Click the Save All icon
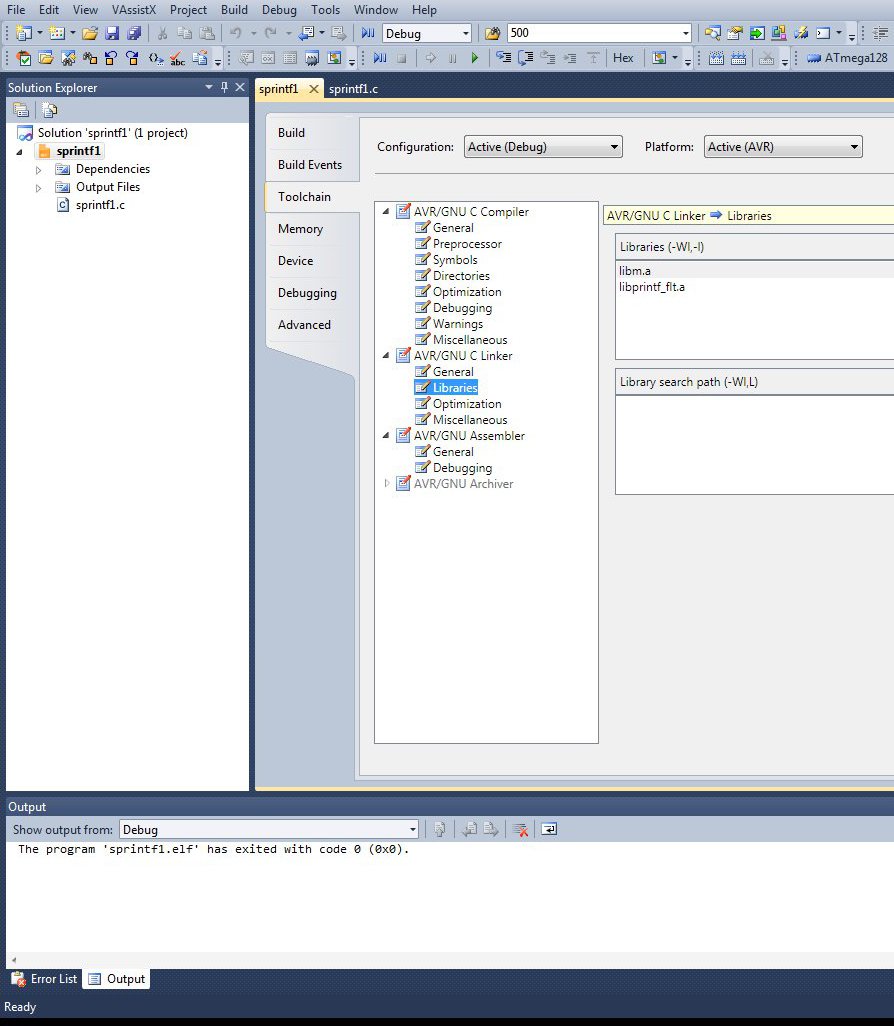This screenshot has height=1026, width=894. pos(134,33)
